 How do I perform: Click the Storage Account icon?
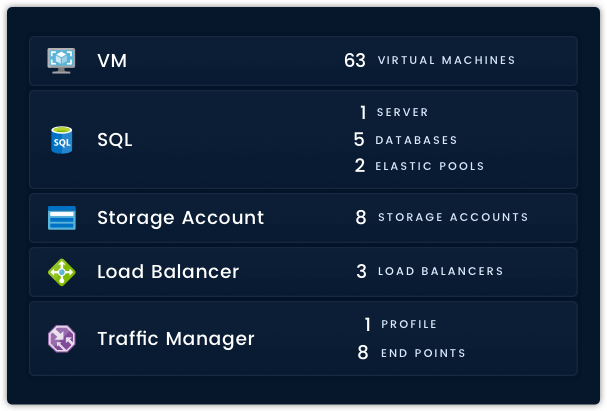point(61,218)
